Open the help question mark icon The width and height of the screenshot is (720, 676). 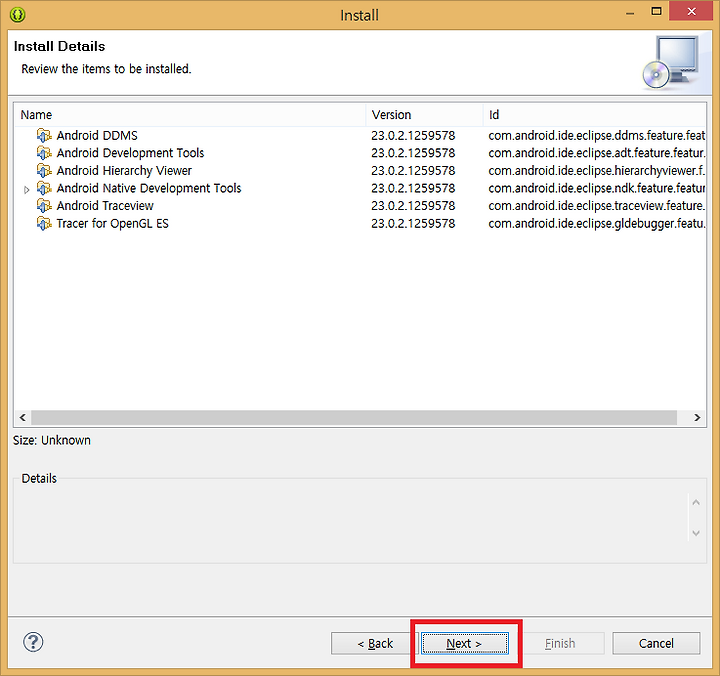pyautogui.click(x=33, y=642)
